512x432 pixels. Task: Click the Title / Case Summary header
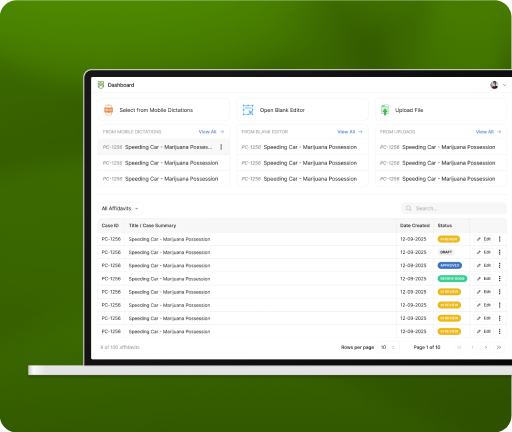coord(152,226)
